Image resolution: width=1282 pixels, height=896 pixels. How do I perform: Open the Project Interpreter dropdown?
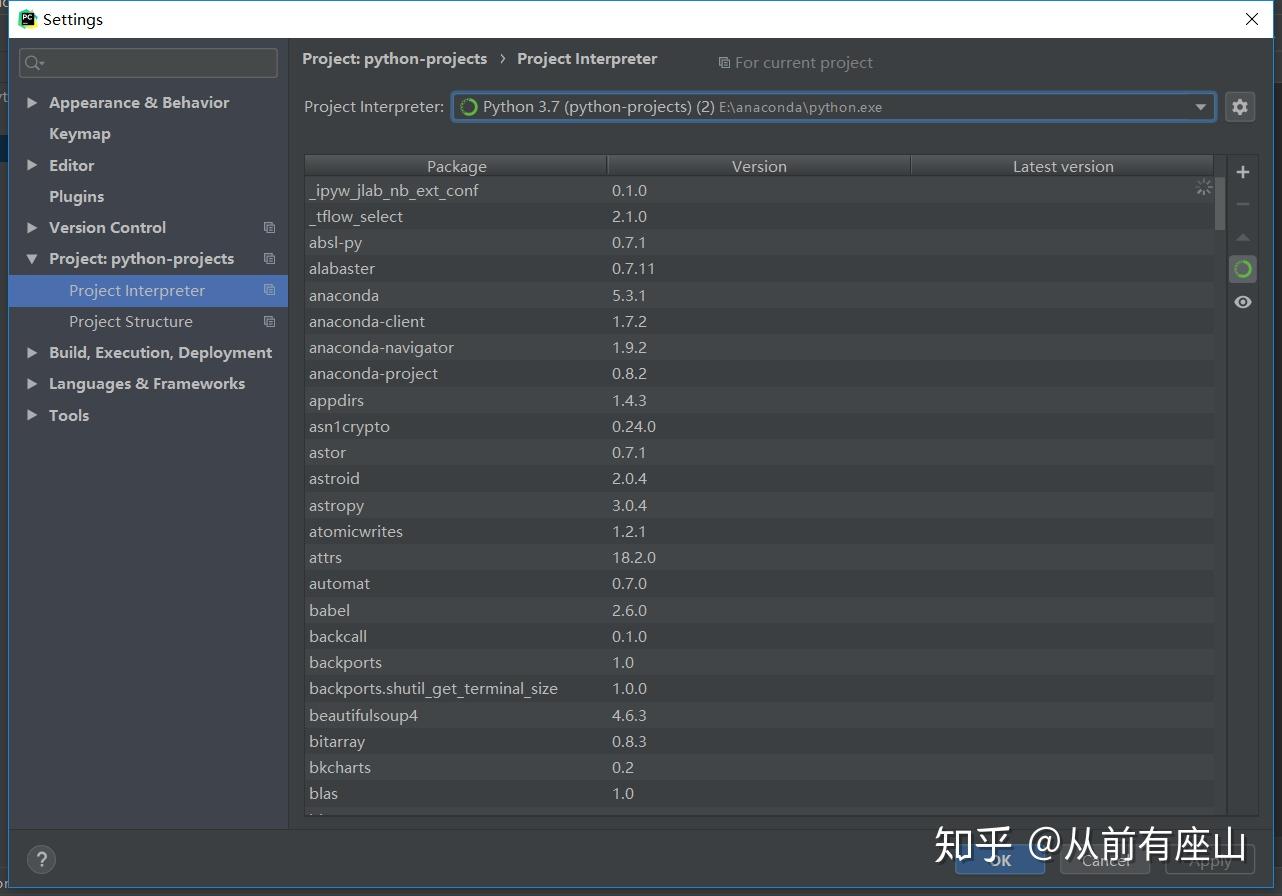(833, 107)
